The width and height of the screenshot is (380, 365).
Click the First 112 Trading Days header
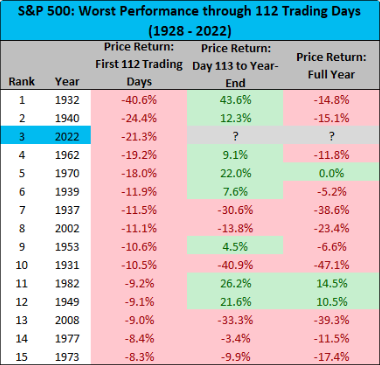tap(139, 64)
